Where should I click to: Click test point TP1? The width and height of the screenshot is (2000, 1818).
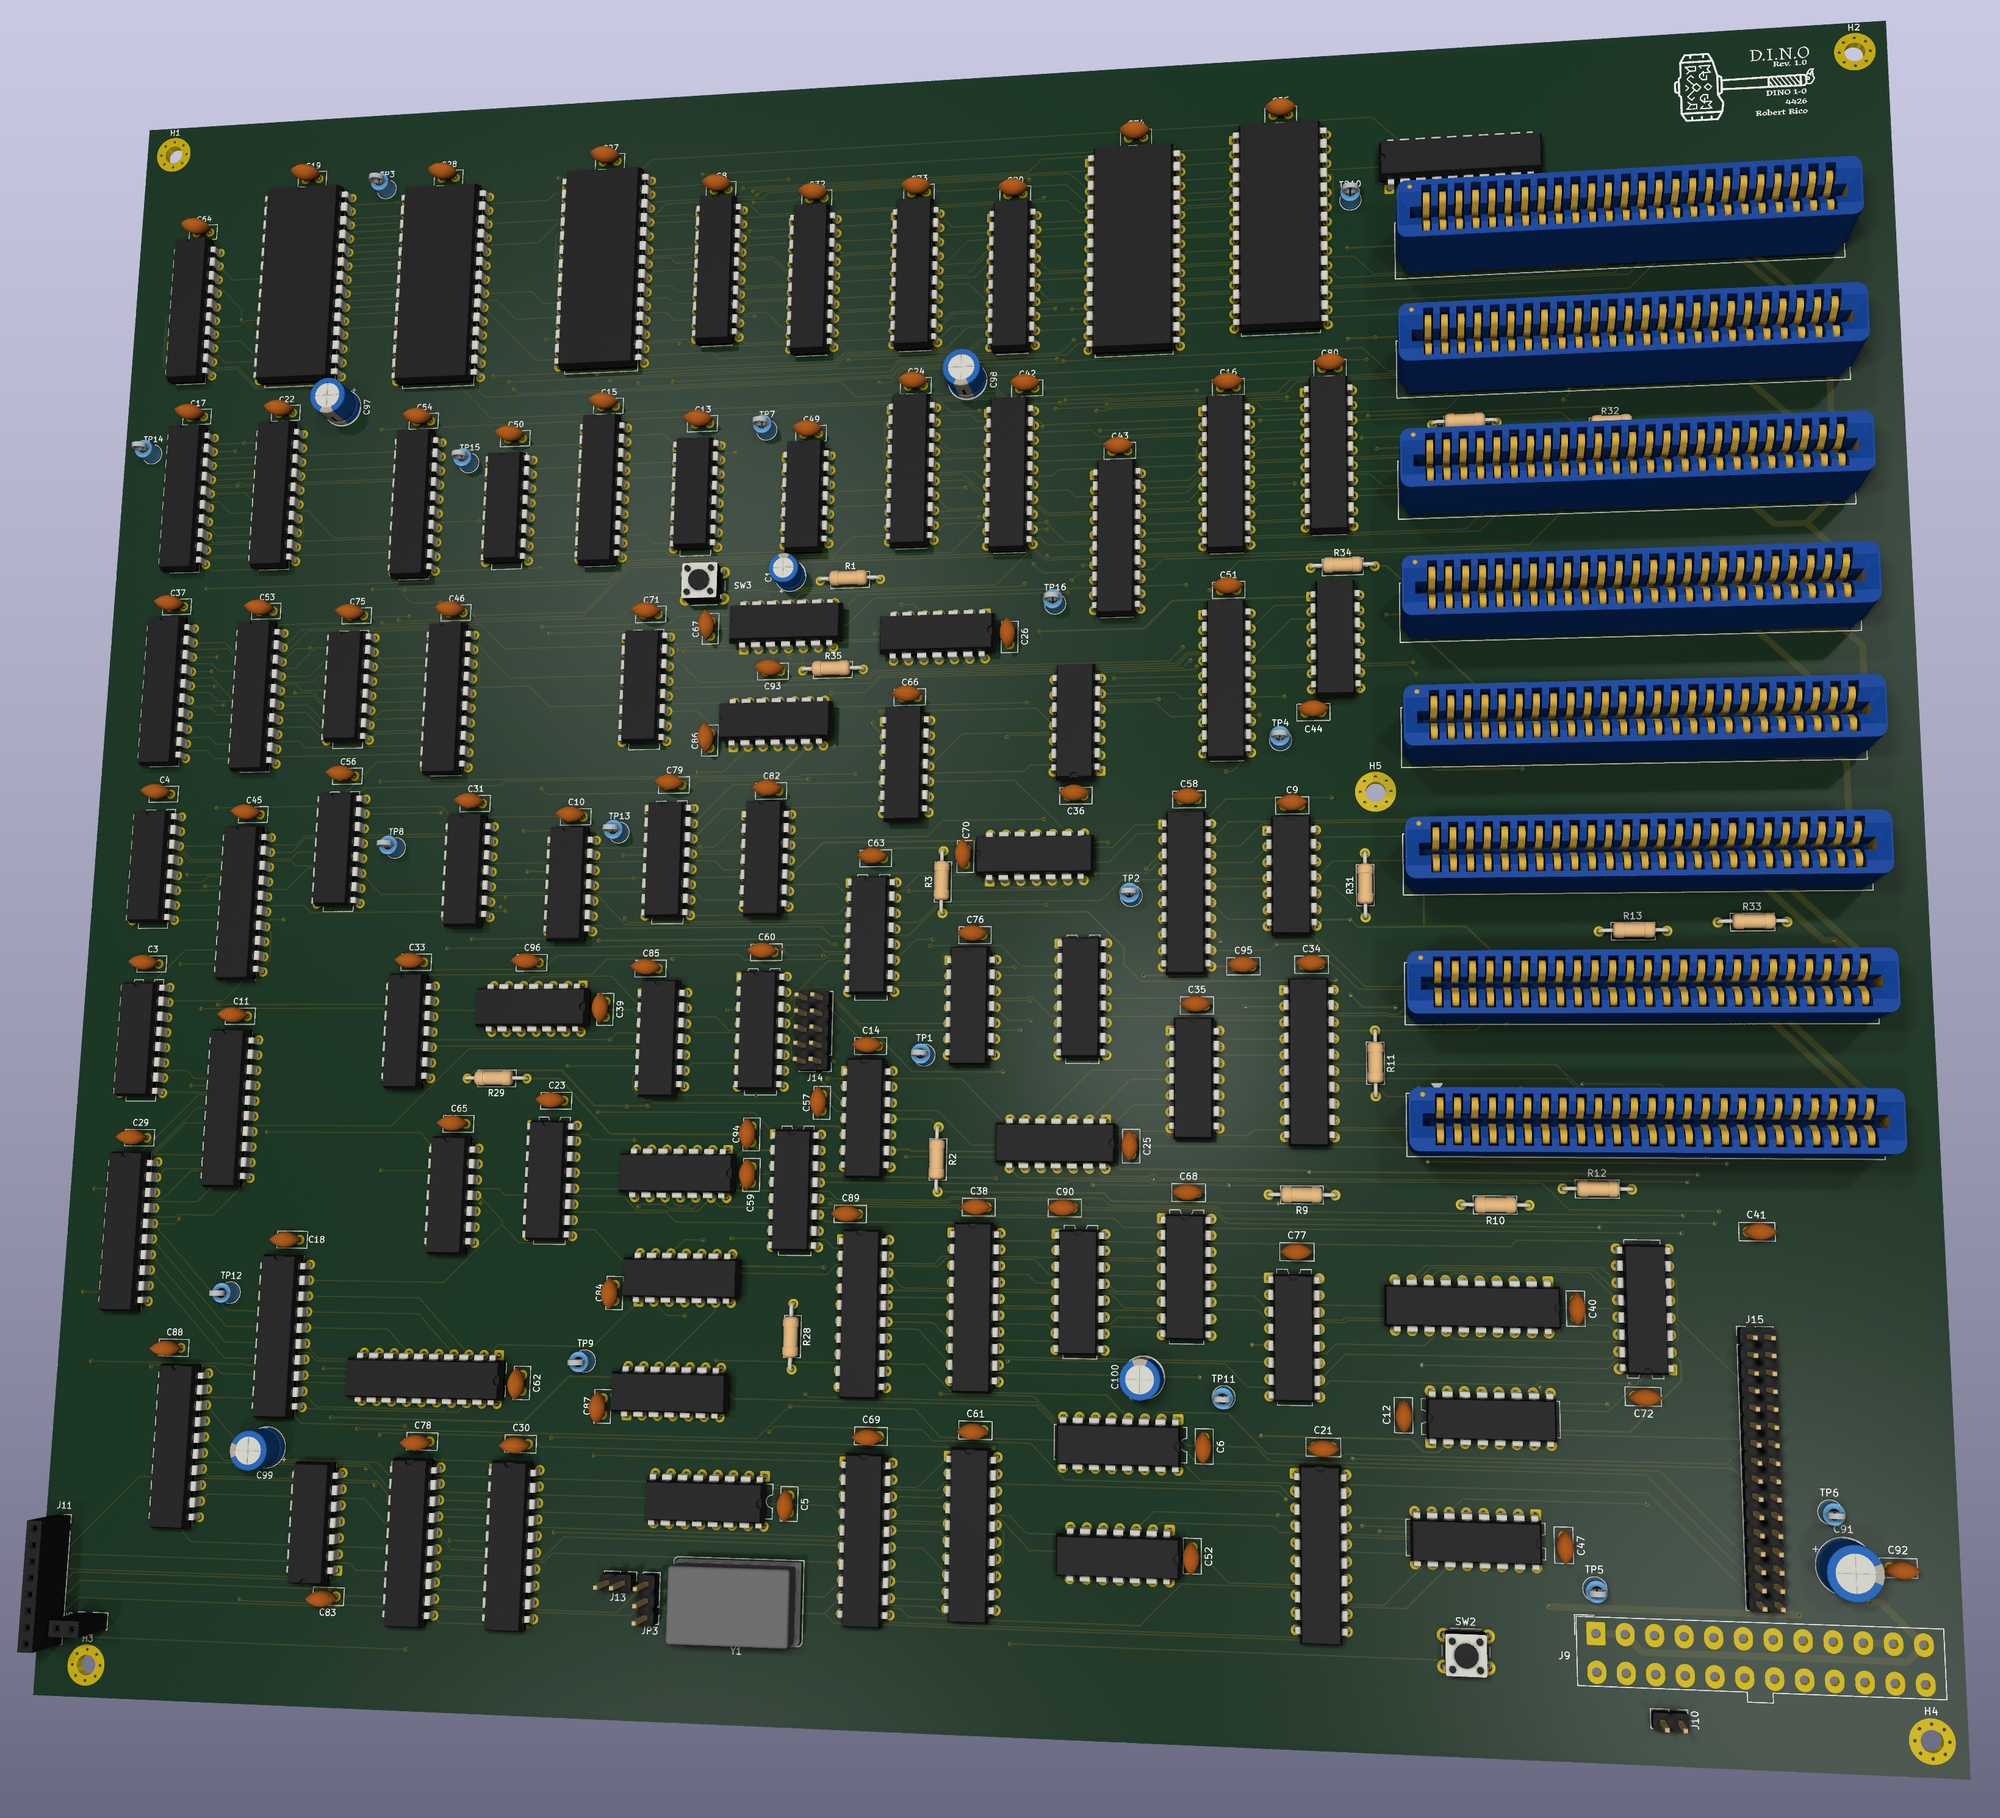pyautogui.click(x=922, y=1054)
